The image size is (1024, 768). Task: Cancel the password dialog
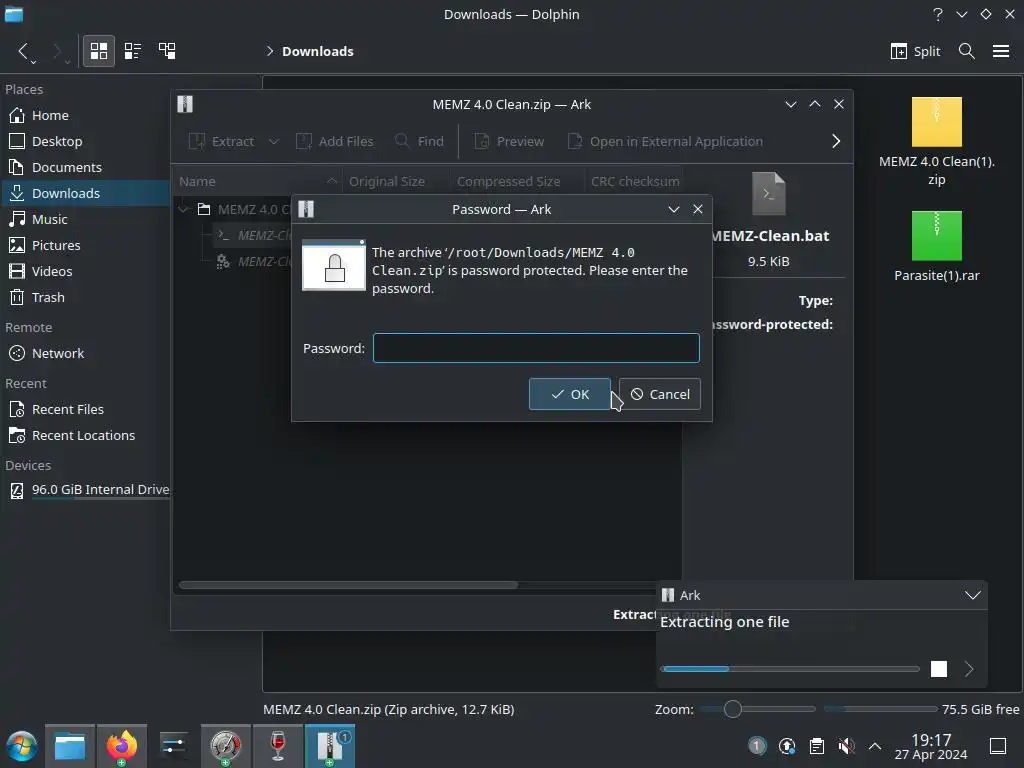[x=660, y=394]
